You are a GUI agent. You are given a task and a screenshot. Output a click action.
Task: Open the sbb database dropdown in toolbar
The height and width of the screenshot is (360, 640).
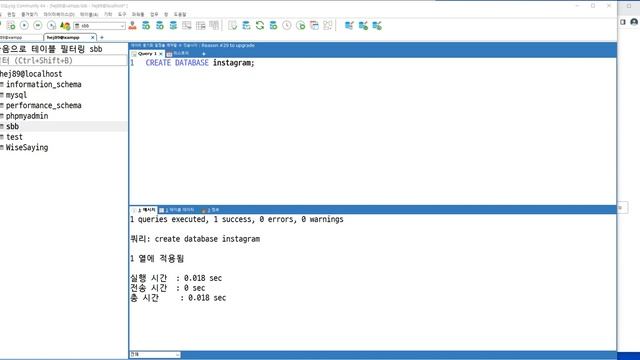click(x=99, y=26)
